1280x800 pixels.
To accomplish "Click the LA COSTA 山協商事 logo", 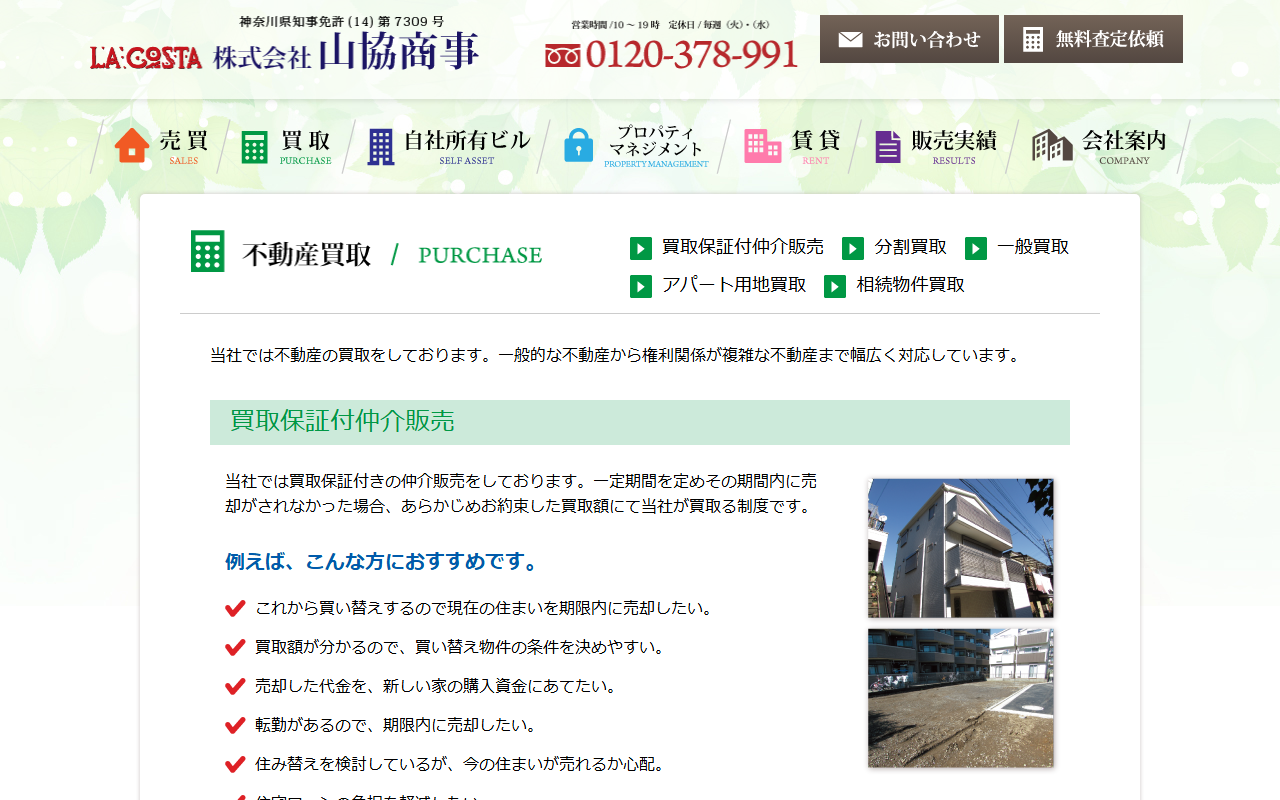I will tap(284, 49).
